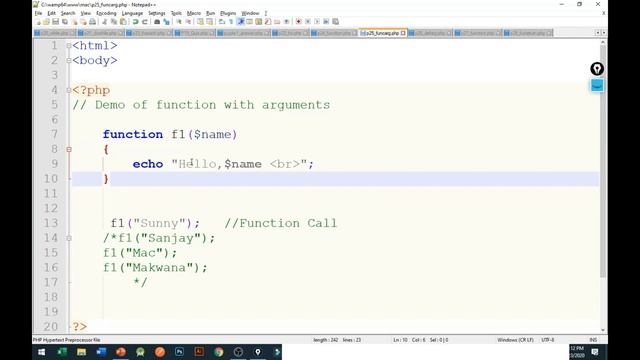This screenshot has height=360, width=640.
Task: Click the Redo arrow icon
Action: pyautogui.click(x=145, y=22)
